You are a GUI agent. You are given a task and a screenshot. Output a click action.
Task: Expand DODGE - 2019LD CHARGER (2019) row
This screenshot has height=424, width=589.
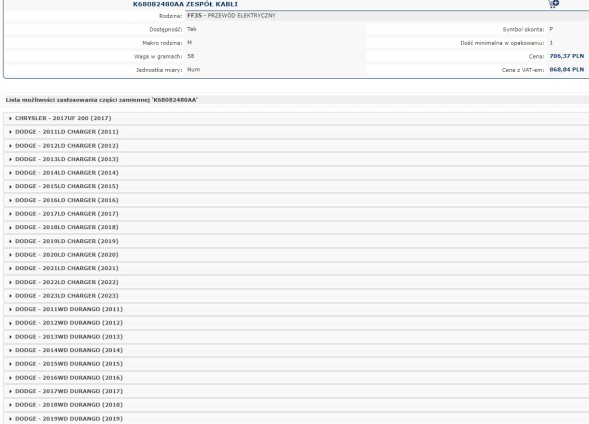[x=296, y=241]
